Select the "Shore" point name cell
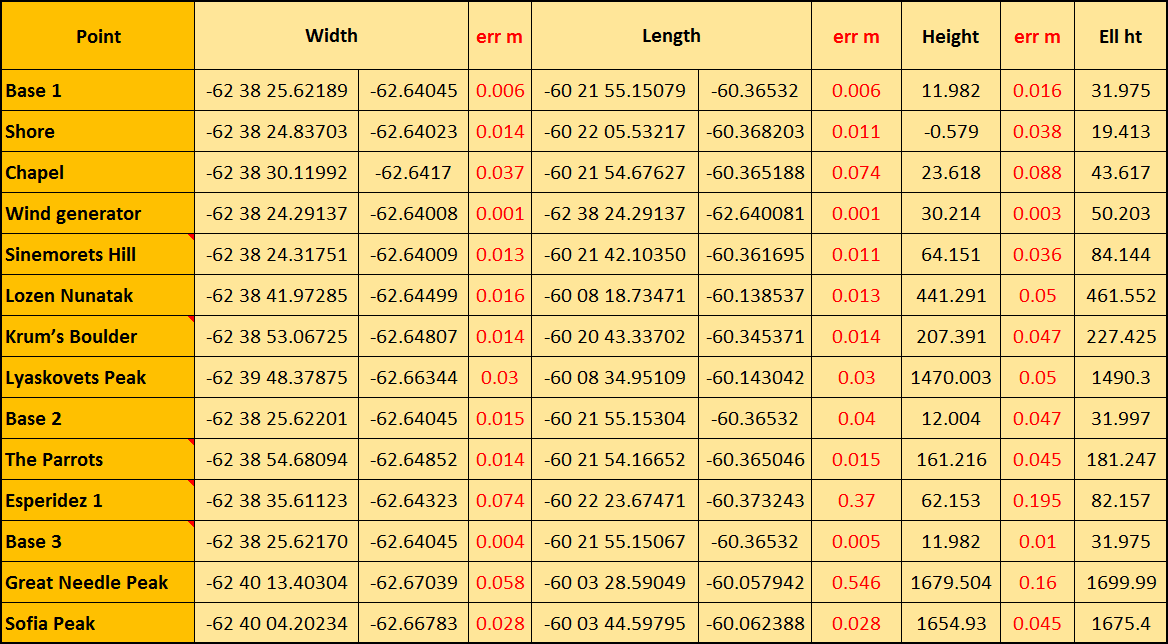Viewport: 1168px width, 644px height. 30,132
